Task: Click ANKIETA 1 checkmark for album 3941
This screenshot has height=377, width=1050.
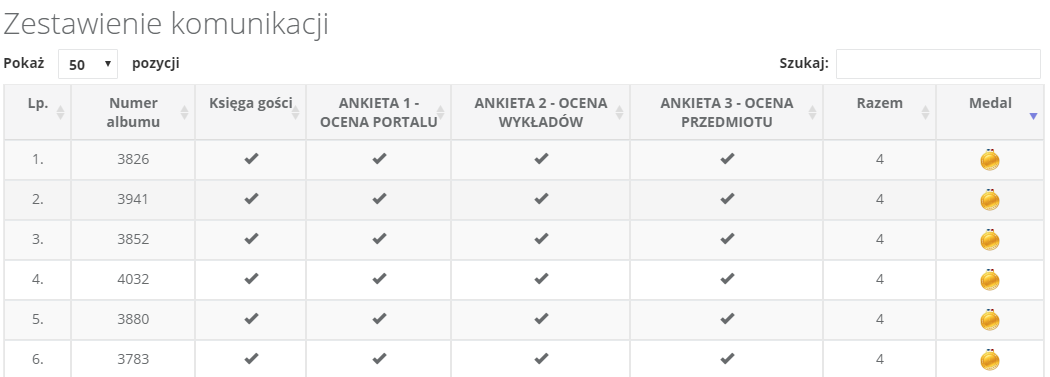Action: point(379,199)
